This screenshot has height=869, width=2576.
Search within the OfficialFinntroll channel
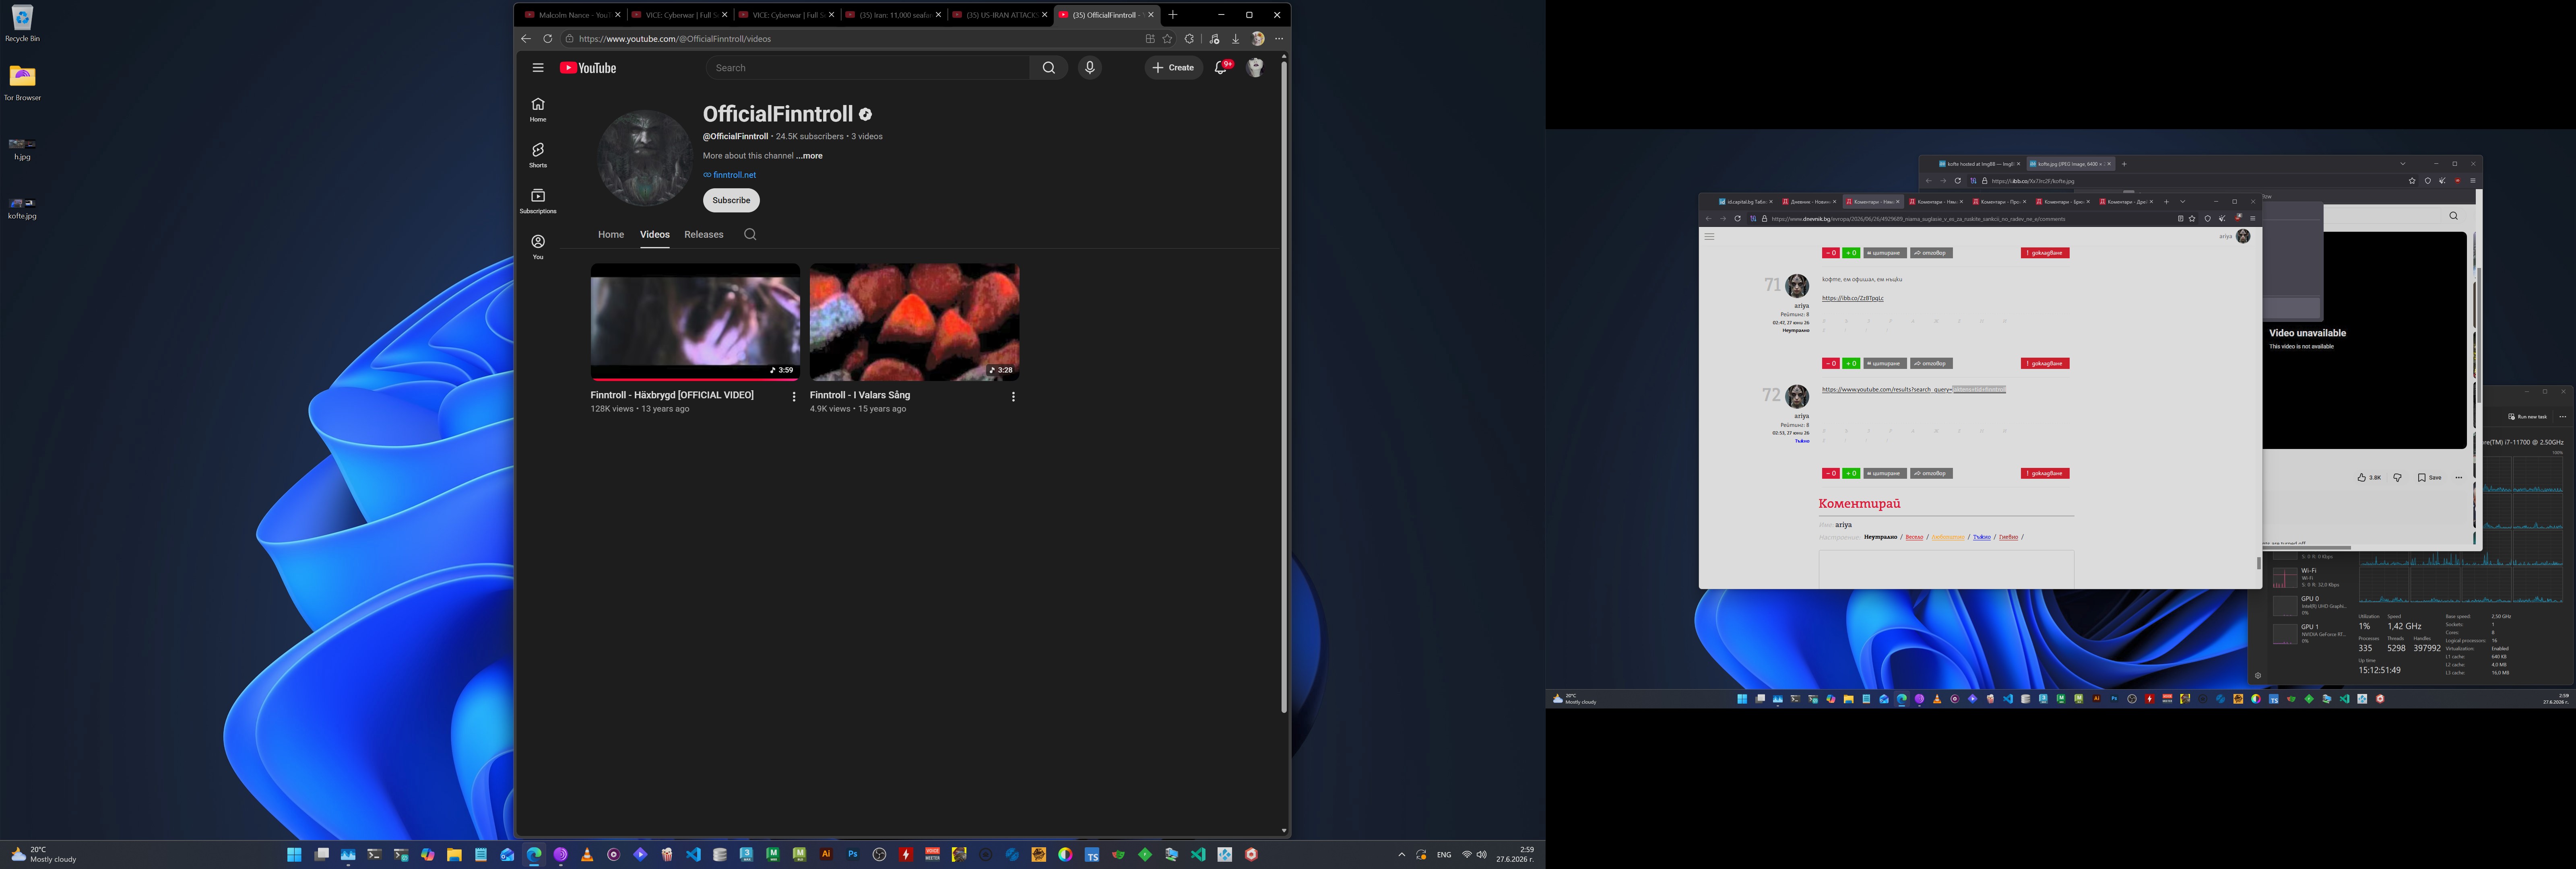[x=750, y=235]
